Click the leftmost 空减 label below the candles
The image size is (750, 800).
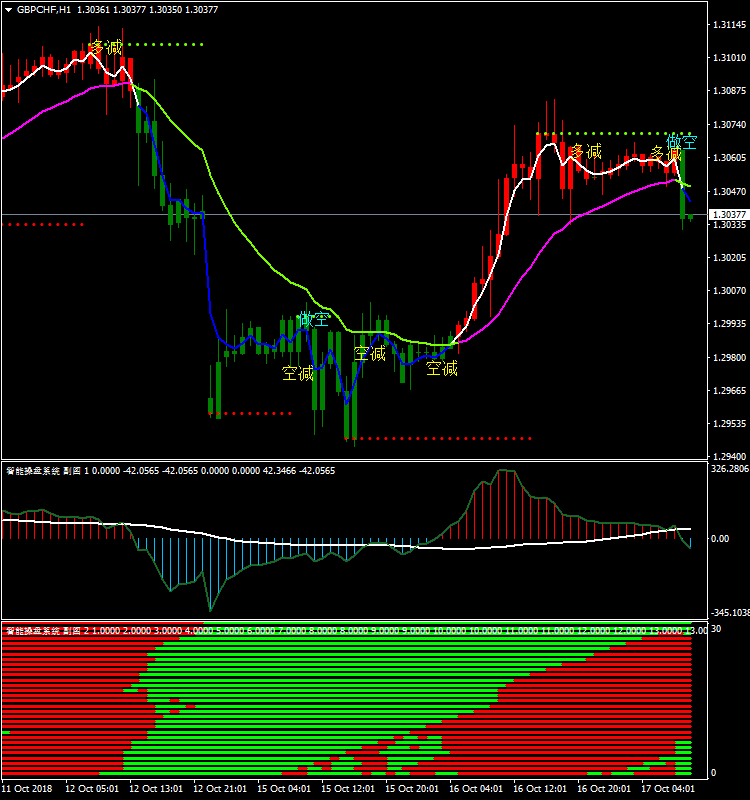coord(298,373)
